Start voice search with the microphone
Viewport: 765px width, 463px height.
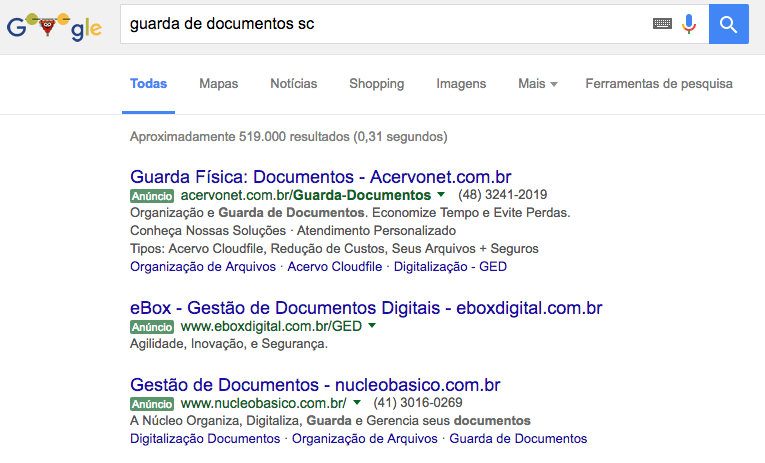689,24
